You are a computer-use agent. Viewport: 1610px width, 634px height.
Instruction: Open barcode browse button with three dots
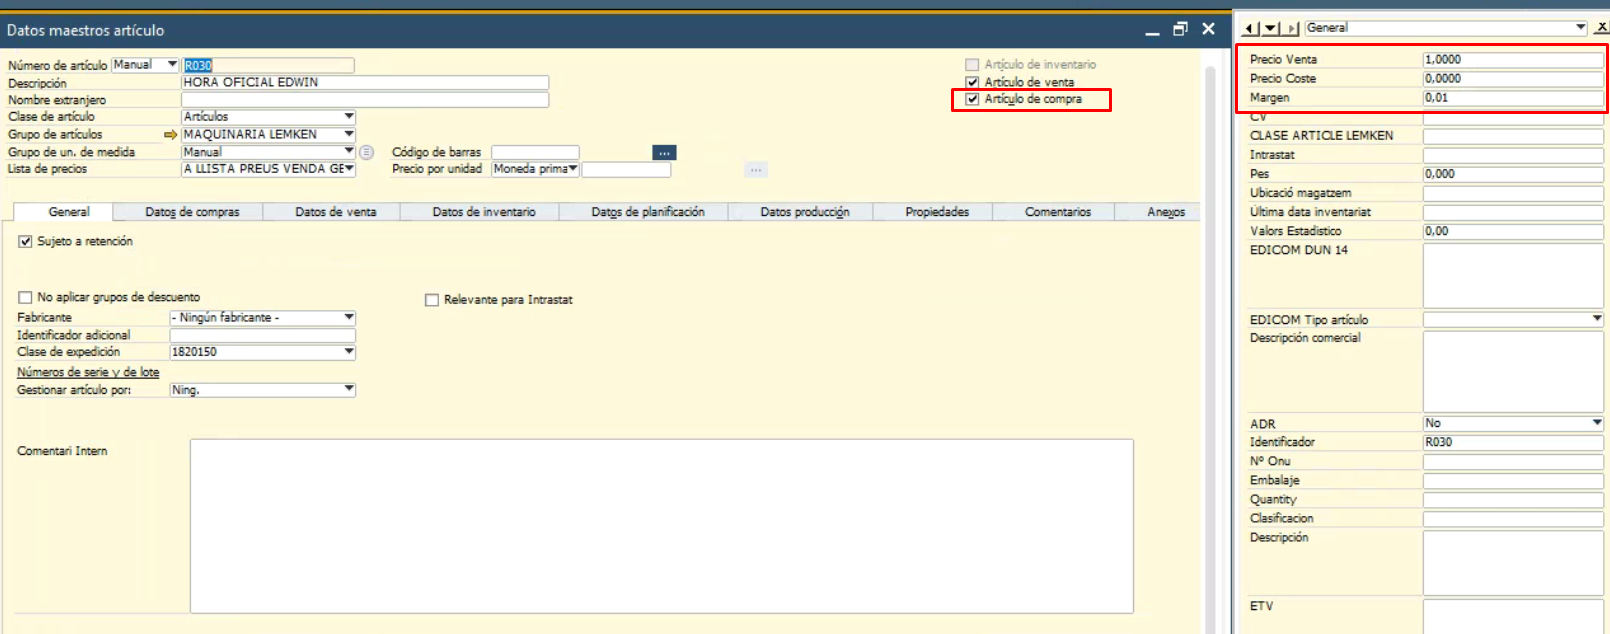pos(664,152)
